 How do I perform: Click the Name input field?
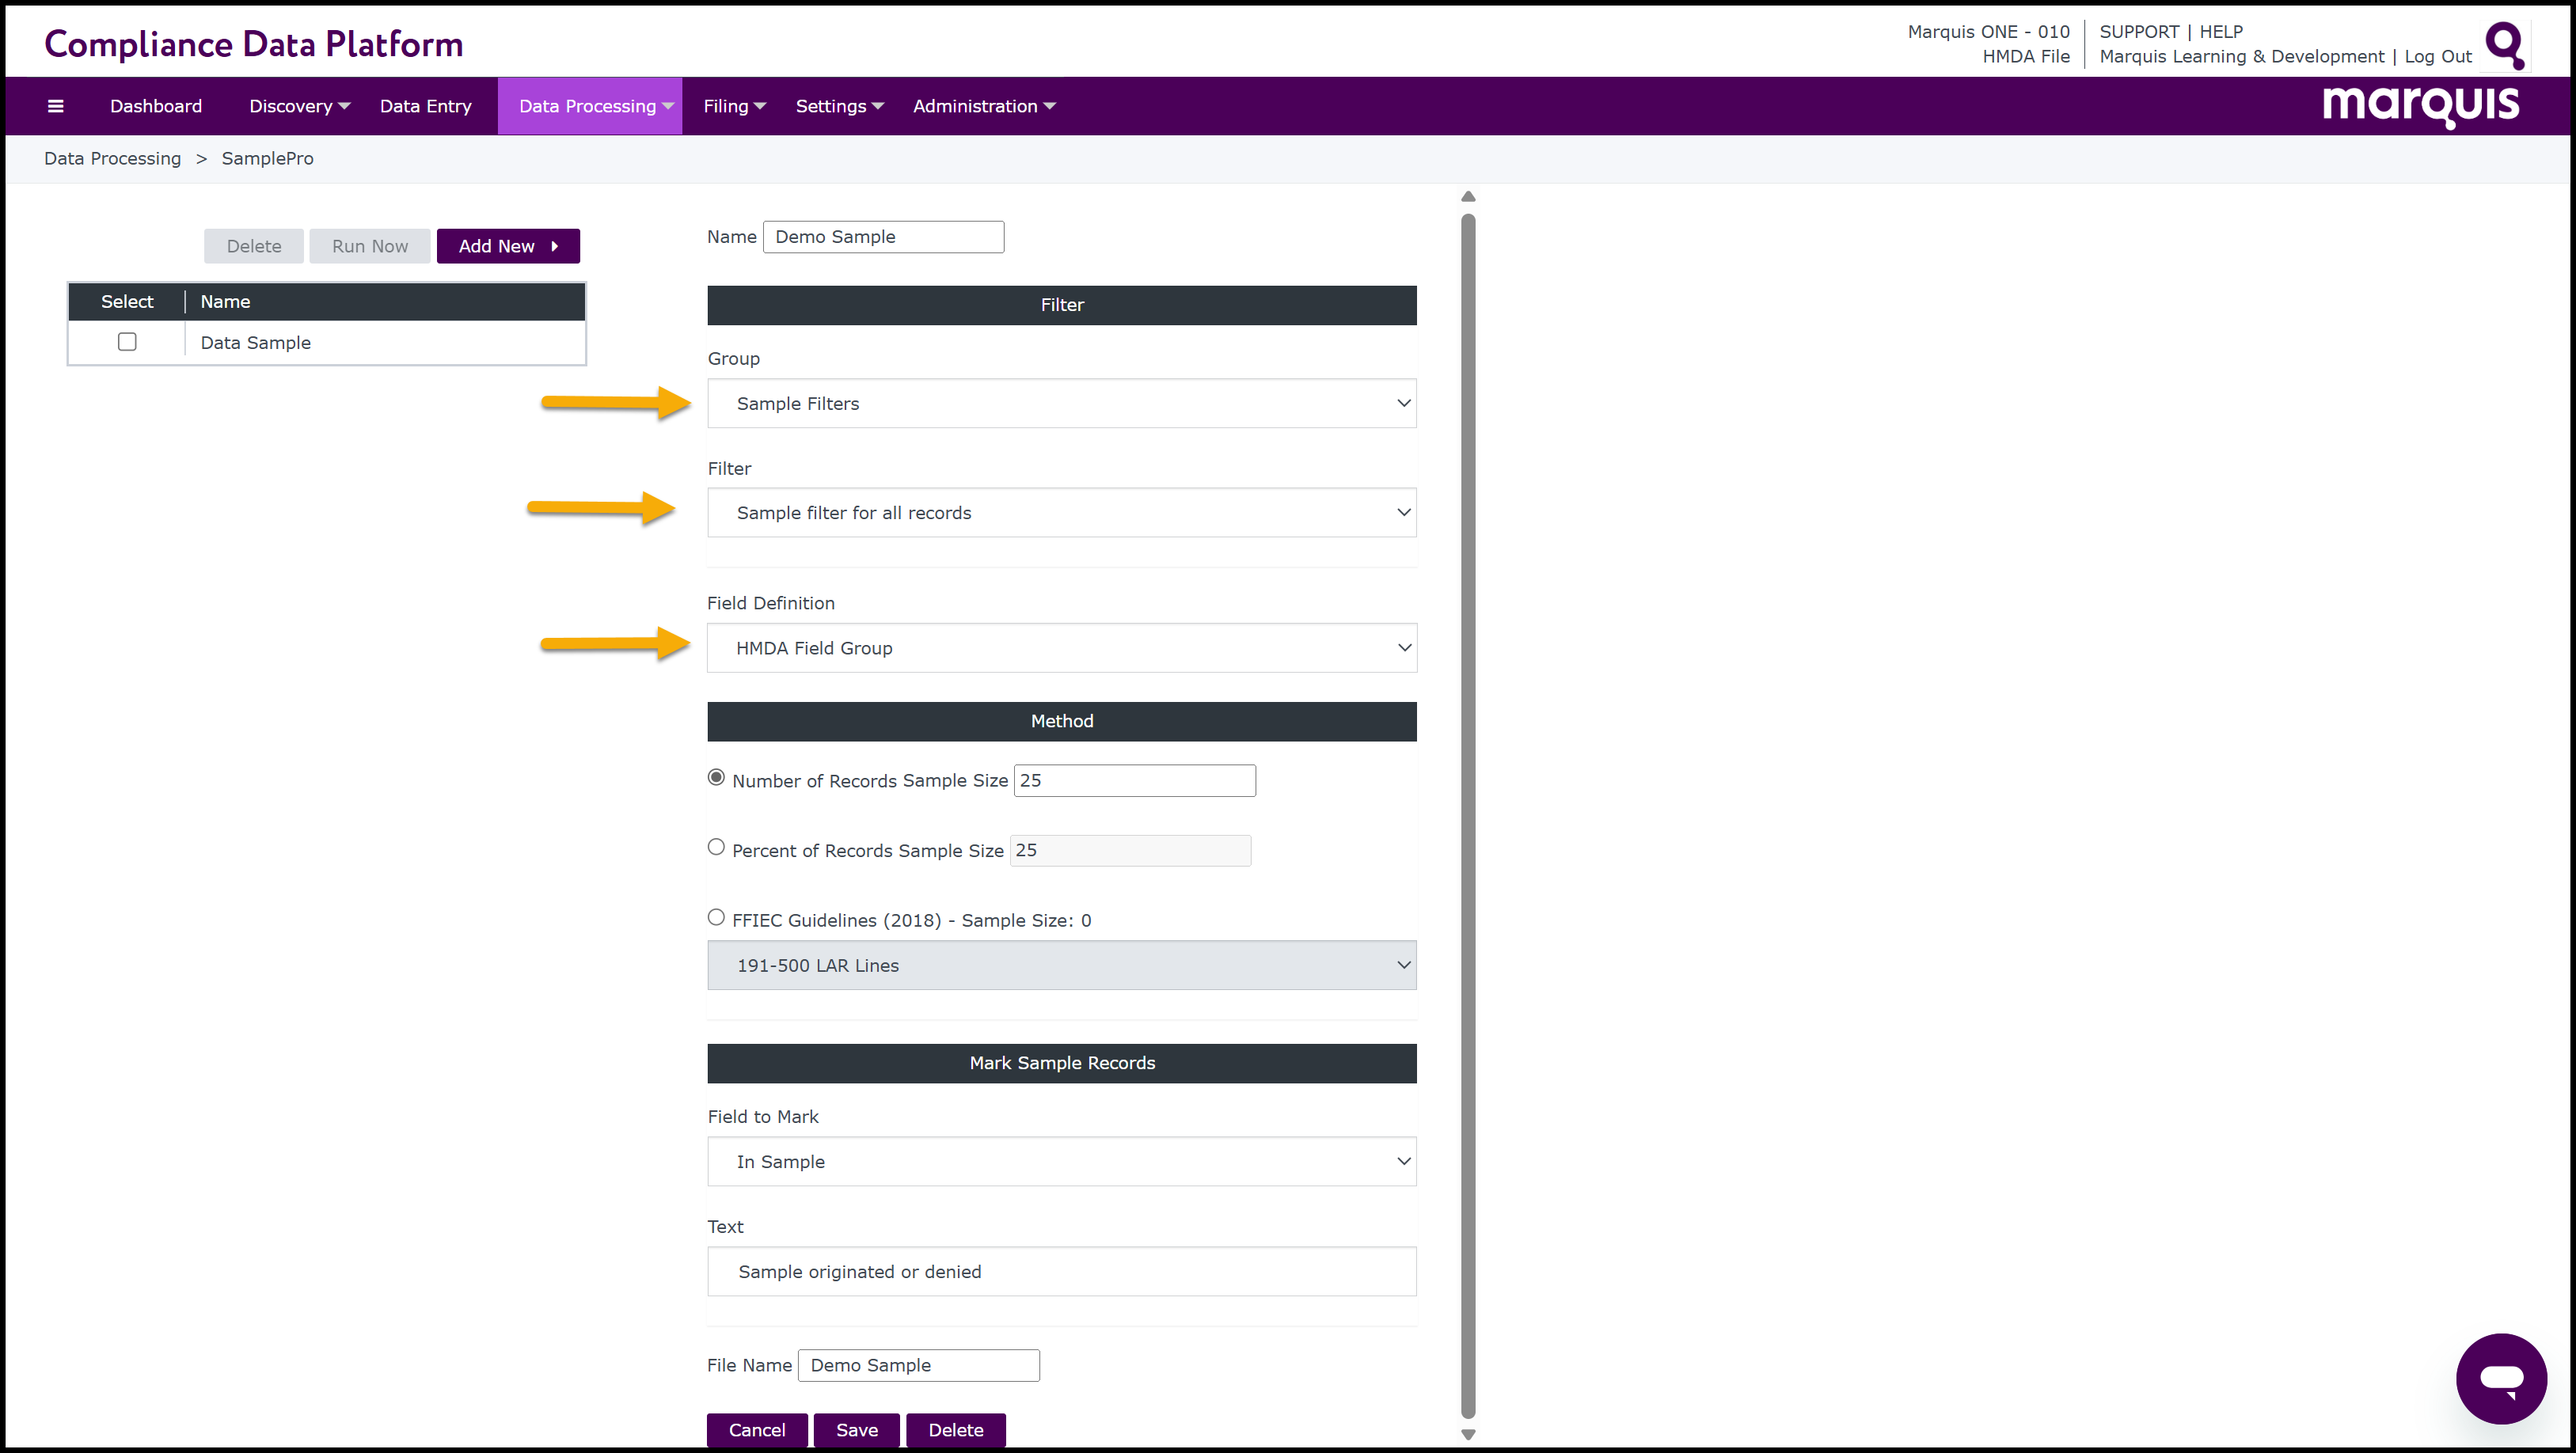[x=883, y=237]
